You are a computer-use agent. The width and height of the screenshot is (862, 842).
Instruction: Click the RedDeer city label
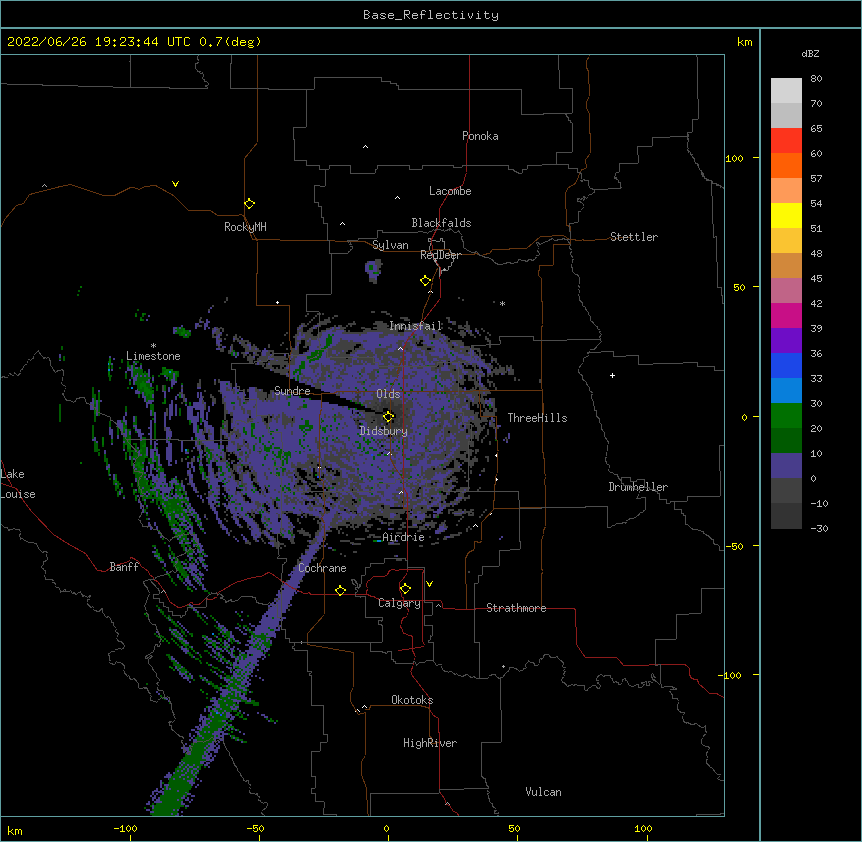pyautogui.click(x=440, y=255)
